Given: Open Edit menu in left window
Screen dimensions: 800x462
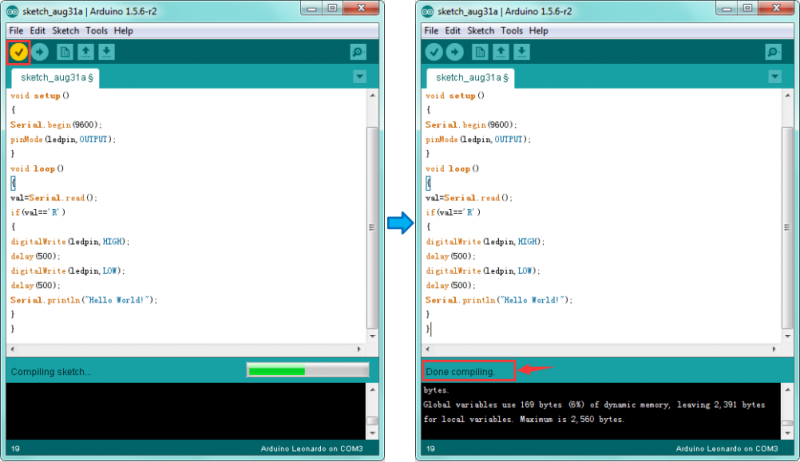Looking at the screenshot, I should click(x=37, y=31).
